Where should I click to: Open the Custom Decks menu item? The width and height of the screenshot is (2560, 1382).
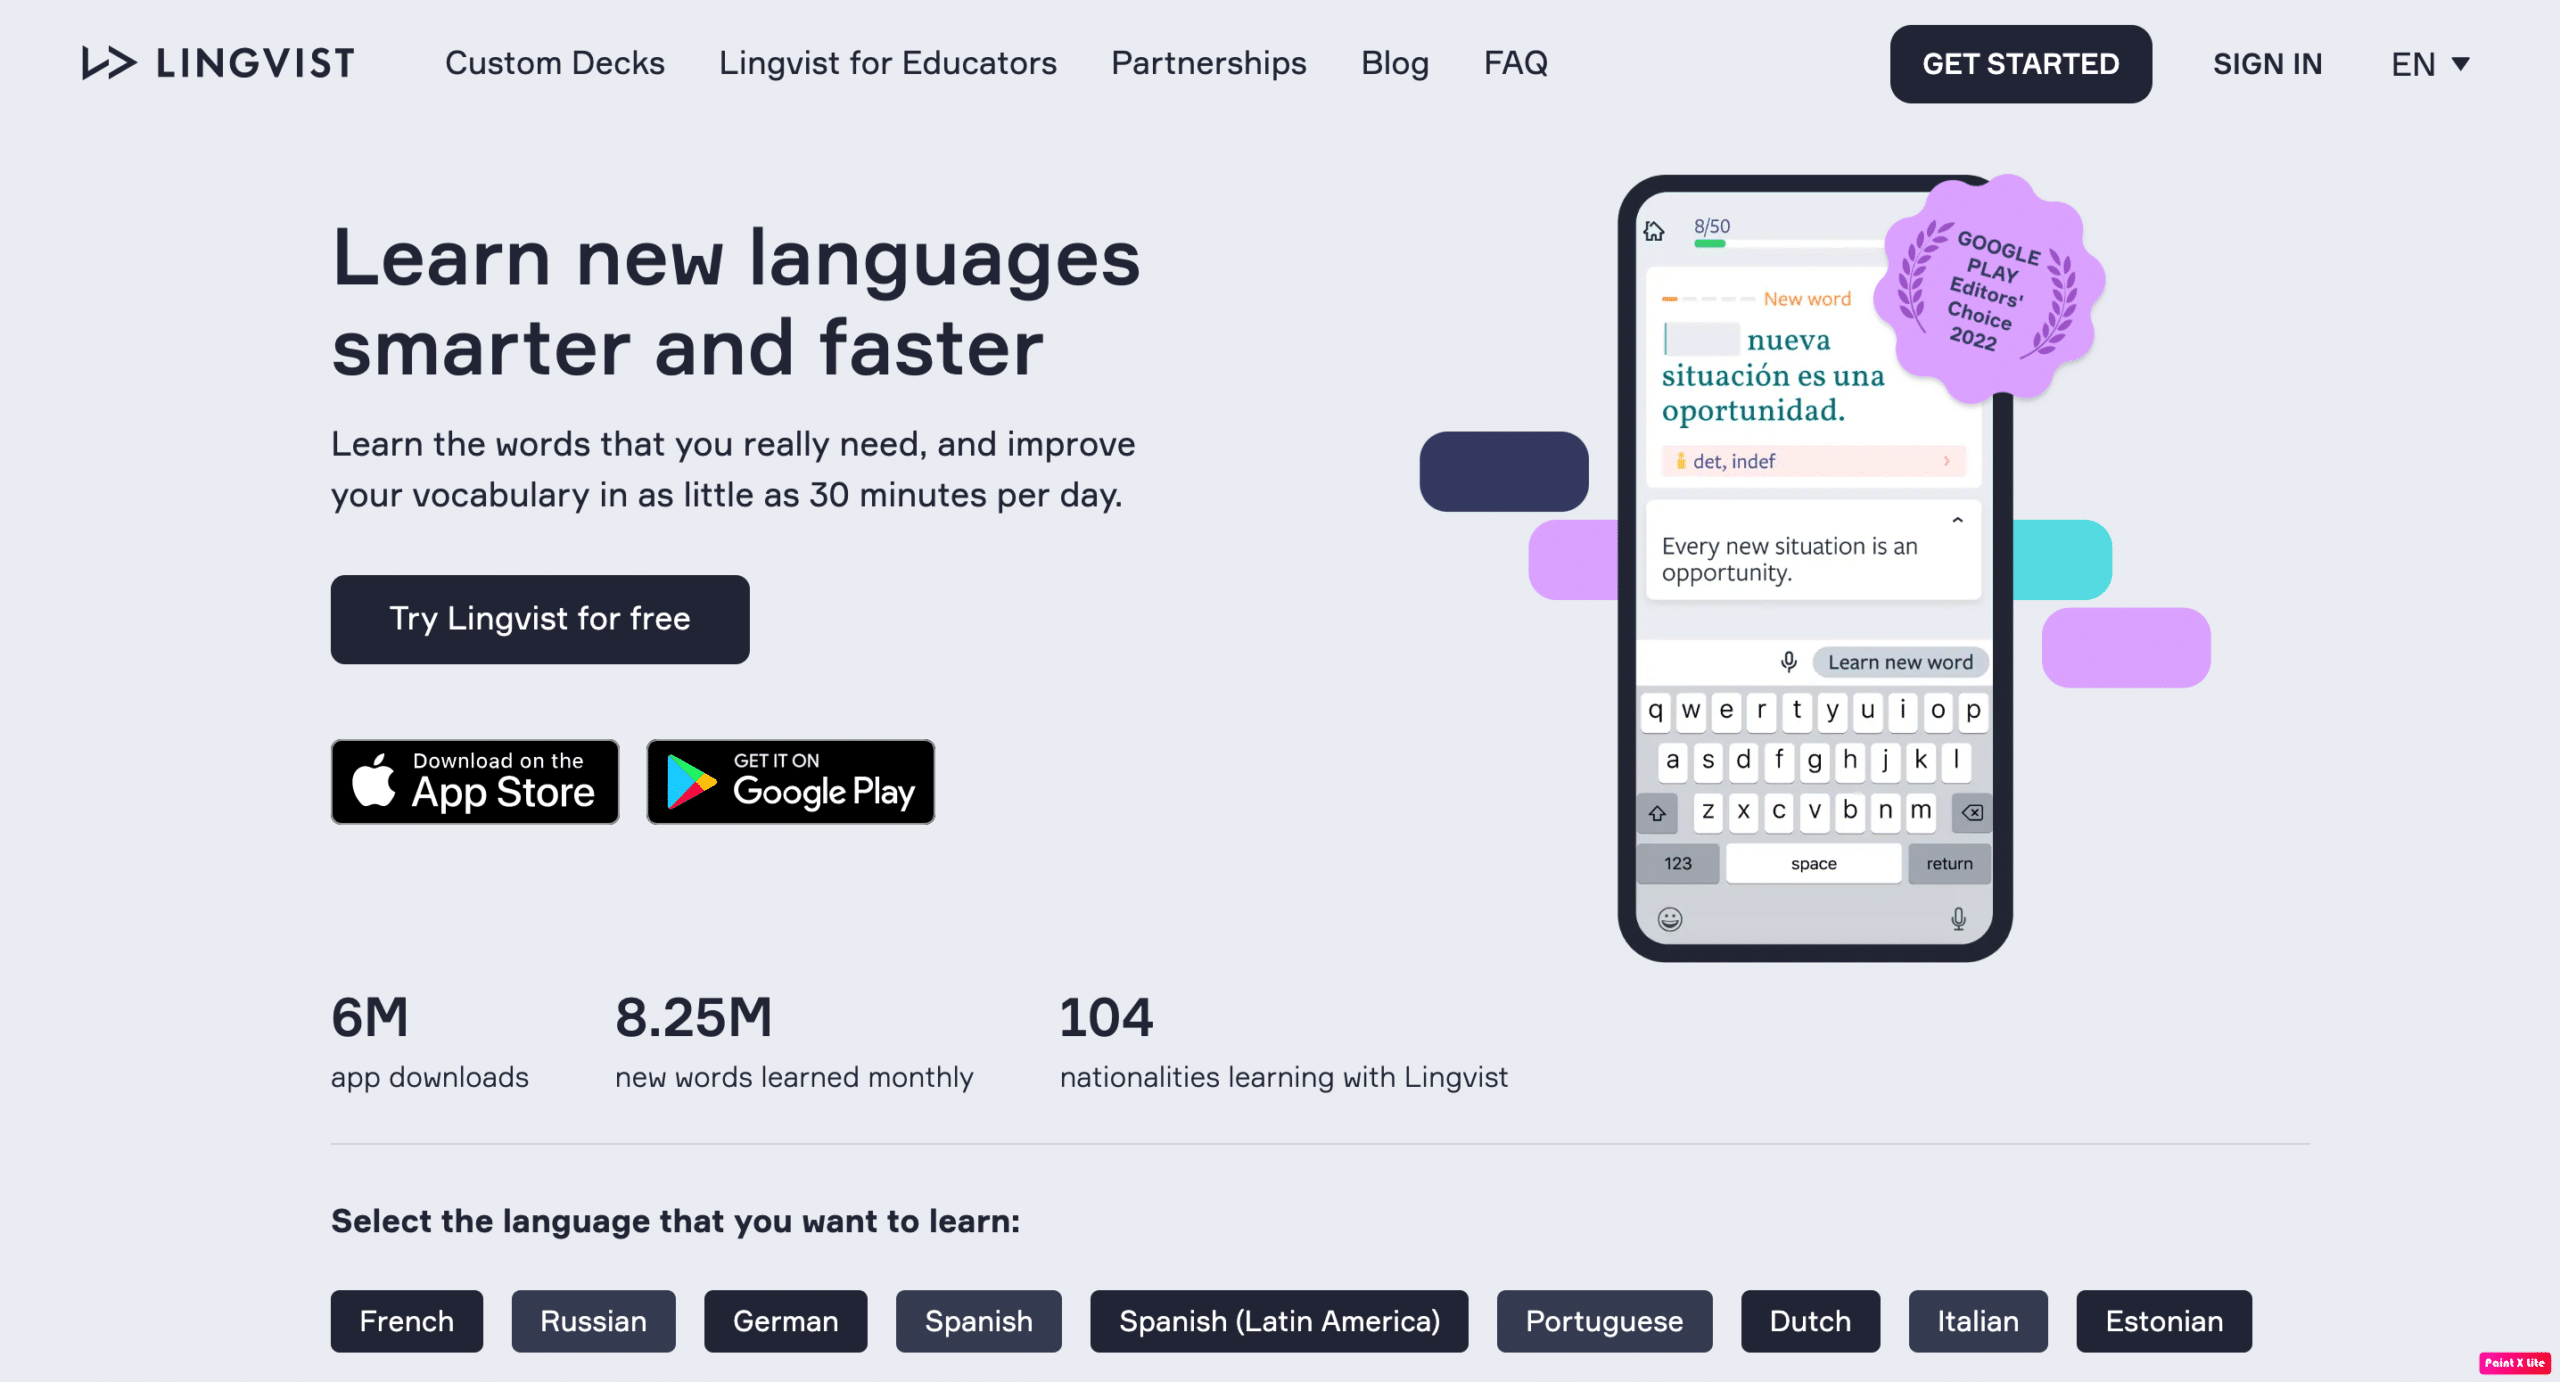[555, 63]
